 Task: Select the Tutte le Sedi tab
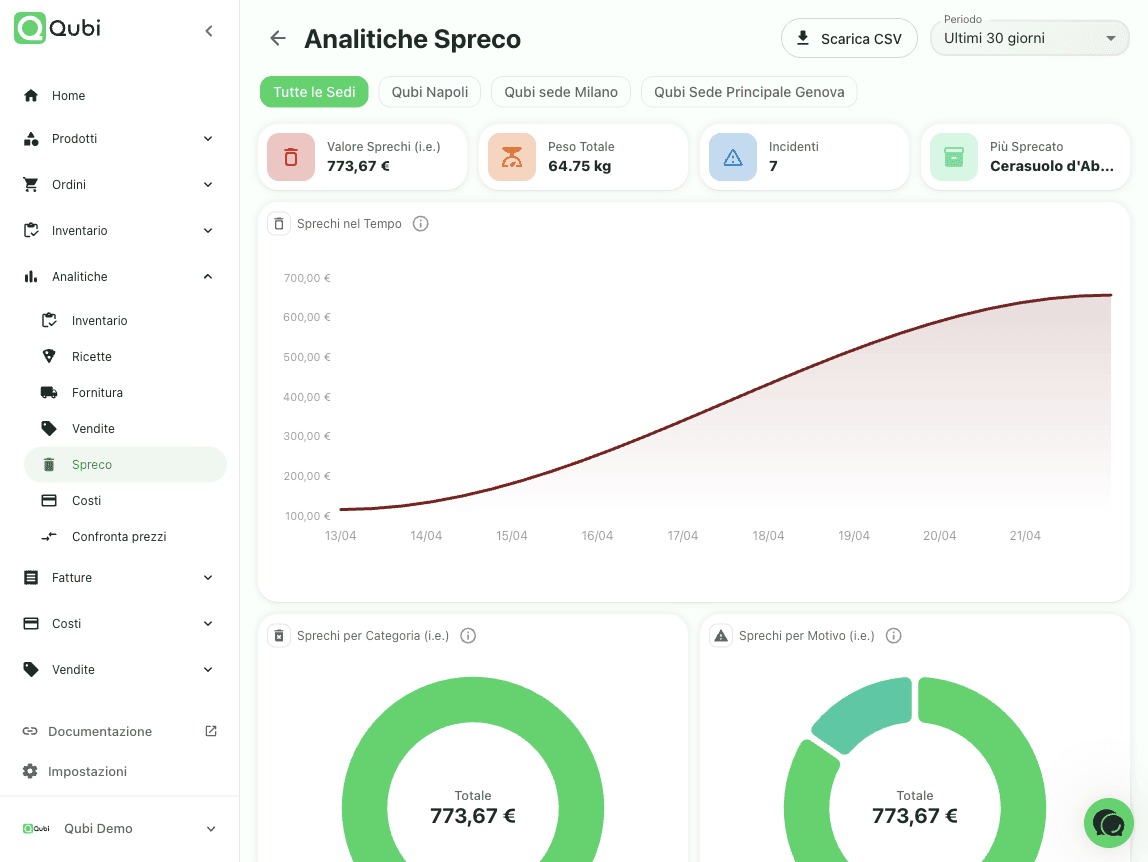[314, 92]
